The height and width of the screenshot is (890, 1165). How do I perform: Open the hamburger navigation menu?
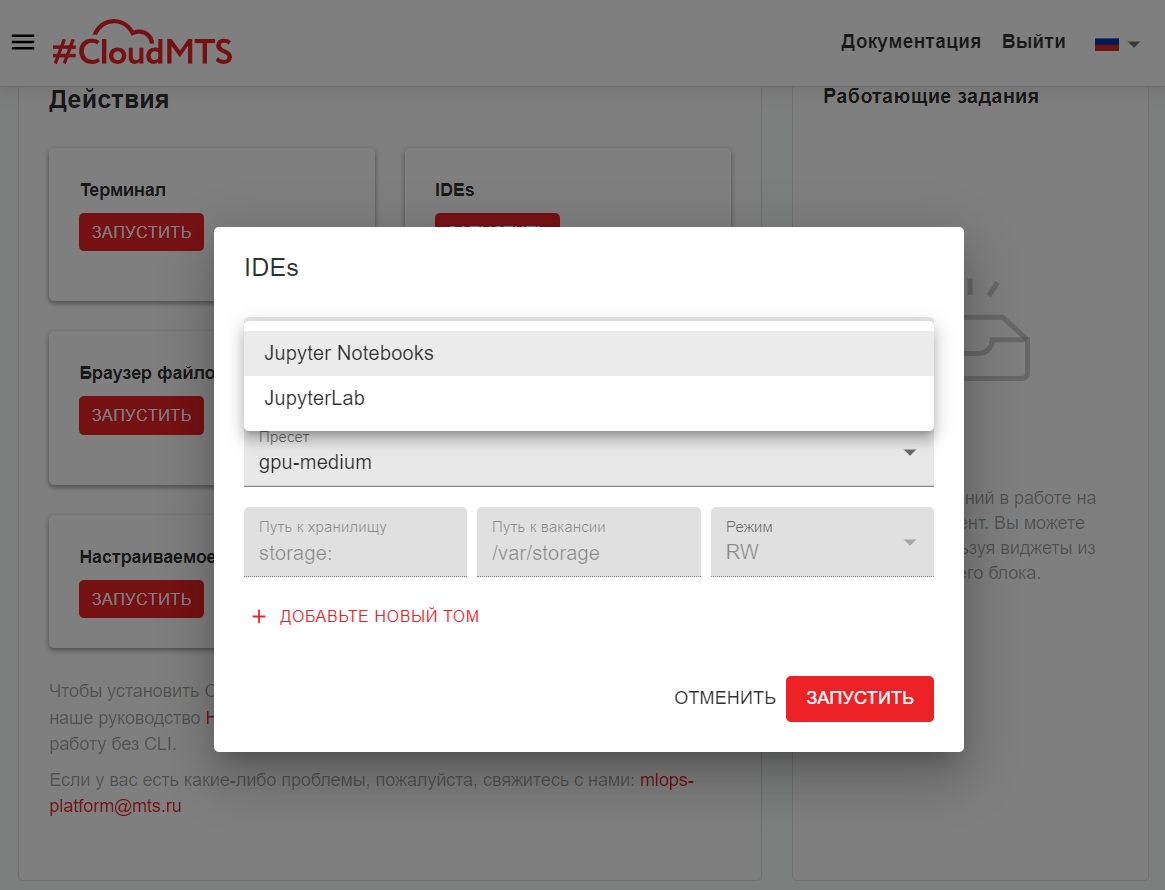click(22, 41)
